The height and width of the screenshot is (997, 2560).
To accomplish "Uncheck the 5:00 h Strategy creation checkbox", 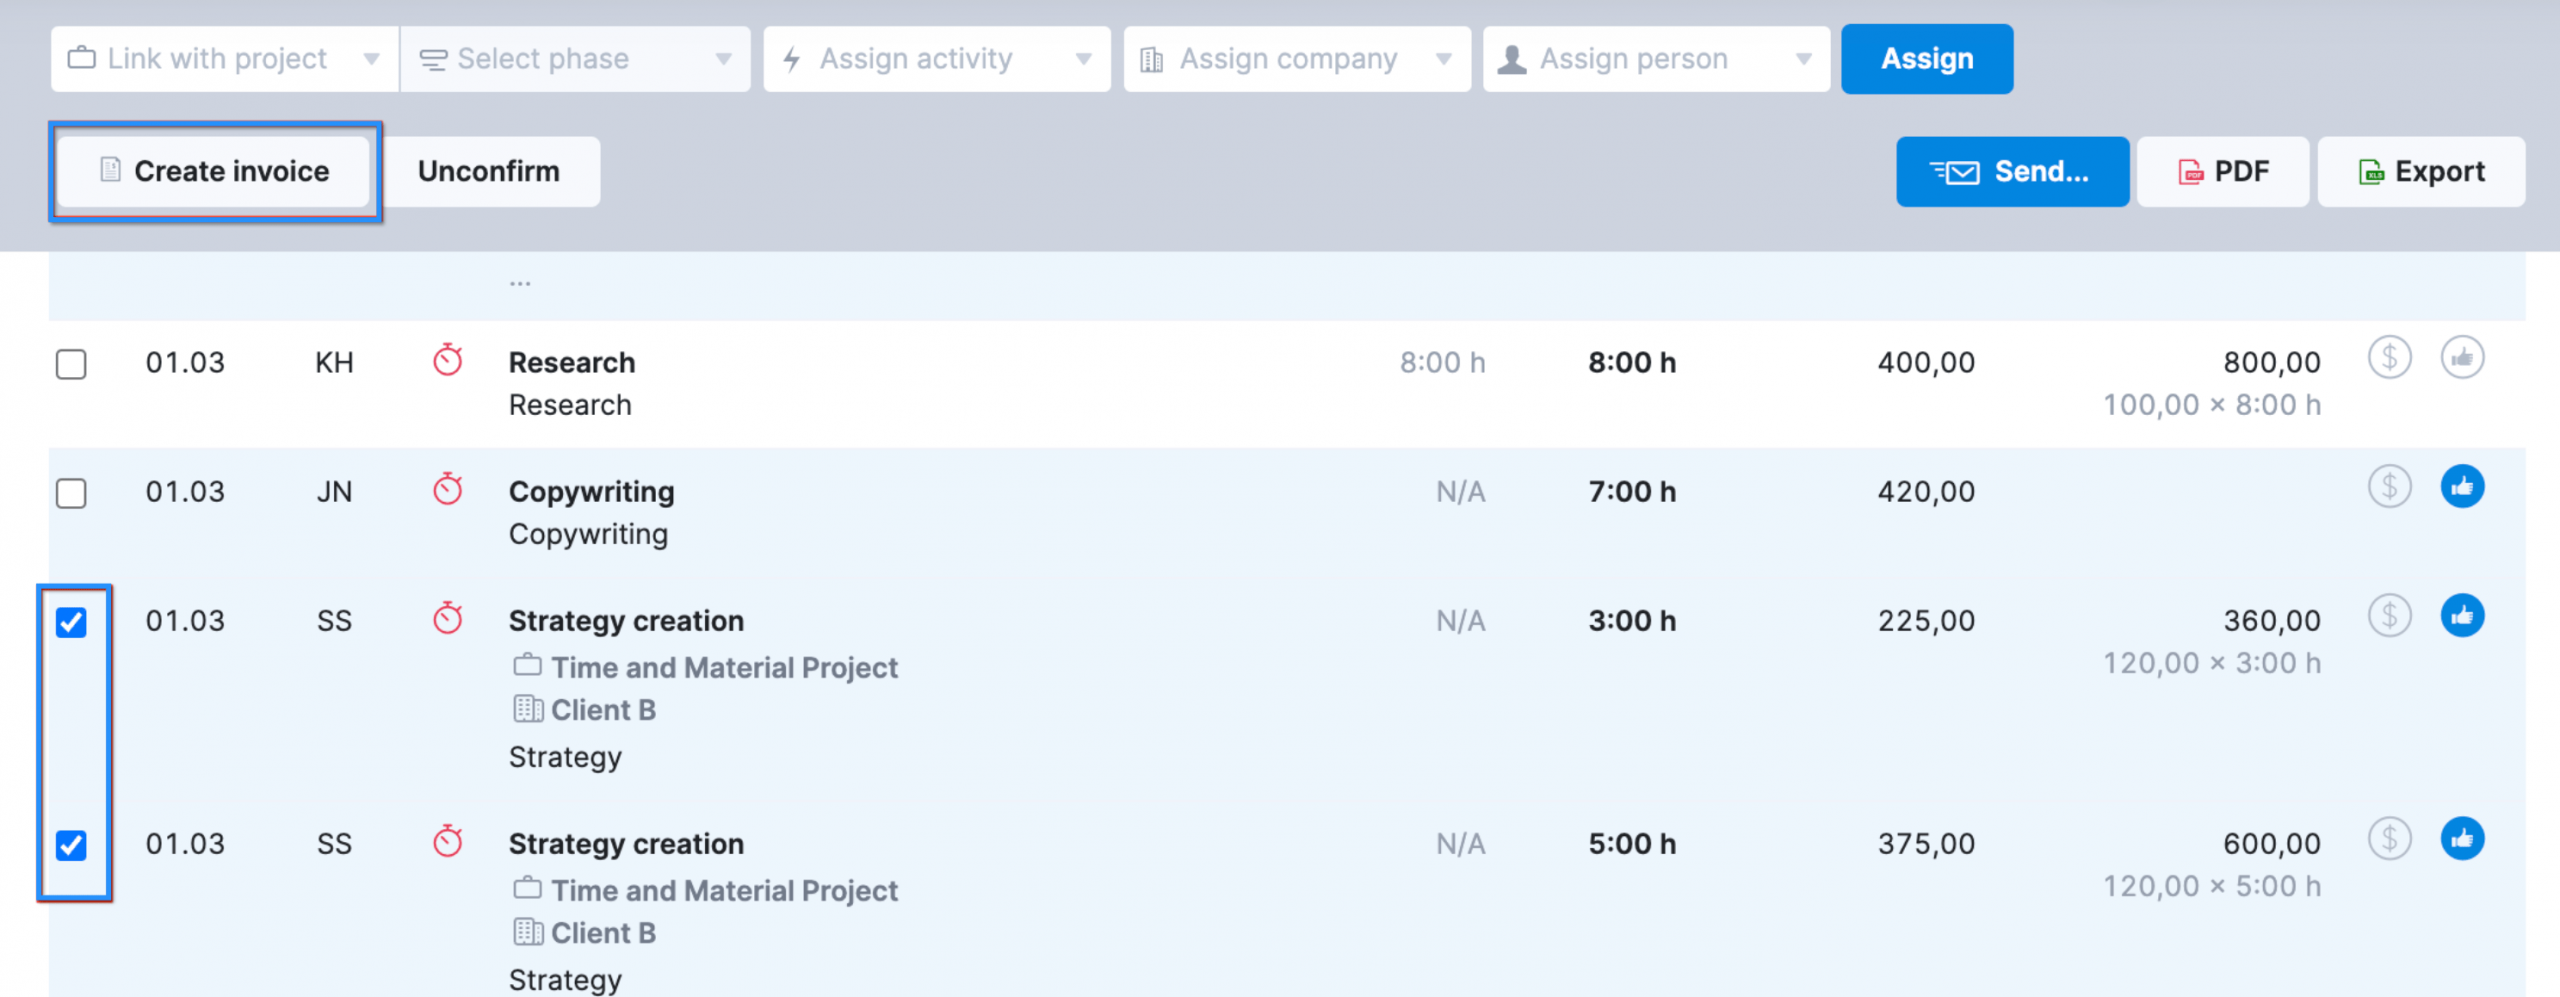I will (71, 845).
